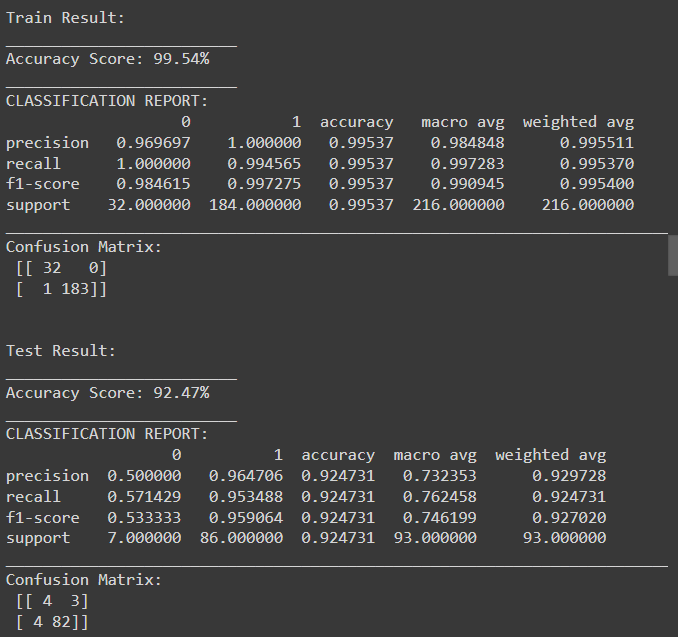The width and height of the screenshot is (678, 637).
Task: Click the train support value 184.000000
Action: point(255,205)
